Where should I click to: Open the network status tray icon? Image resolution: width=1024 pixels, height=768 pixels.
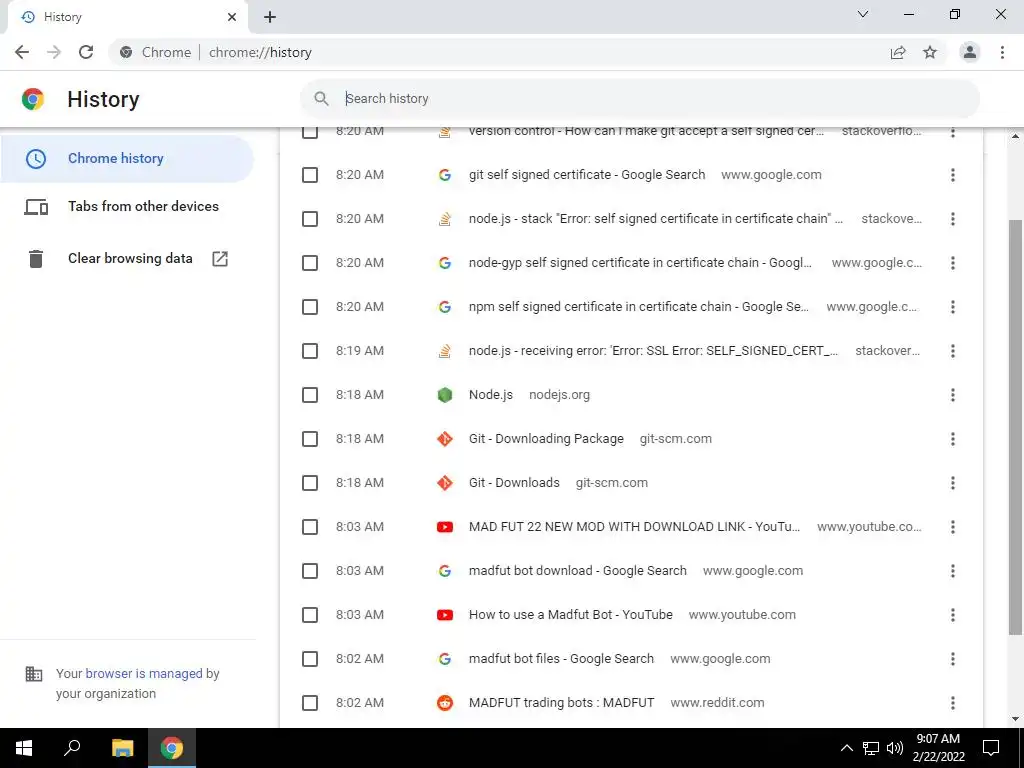coord(871,748)
